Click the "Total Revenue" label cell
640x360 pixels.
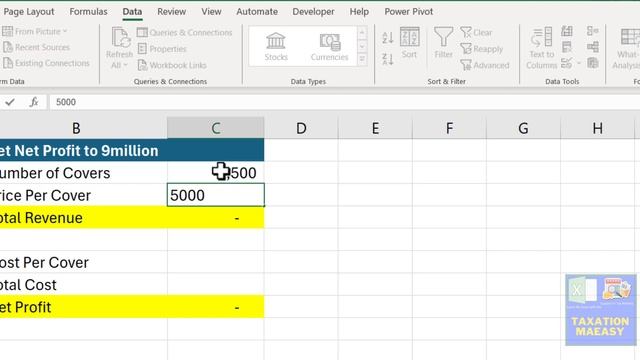[x=83, y=218]
